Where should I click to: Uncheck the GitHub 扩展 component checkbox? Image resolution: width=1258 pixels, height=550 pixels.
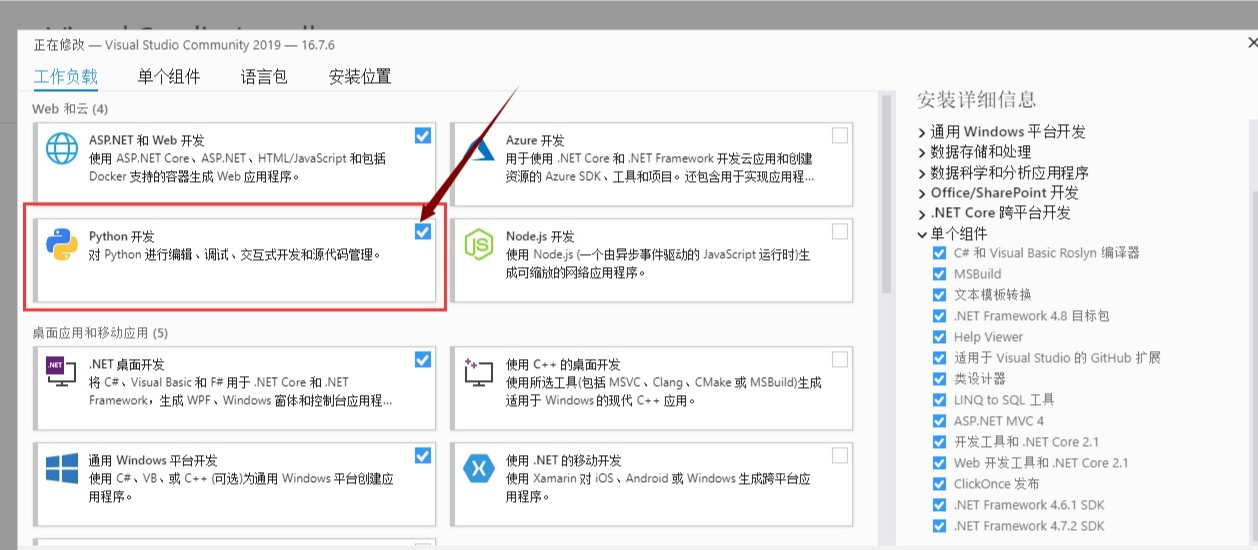939,358
